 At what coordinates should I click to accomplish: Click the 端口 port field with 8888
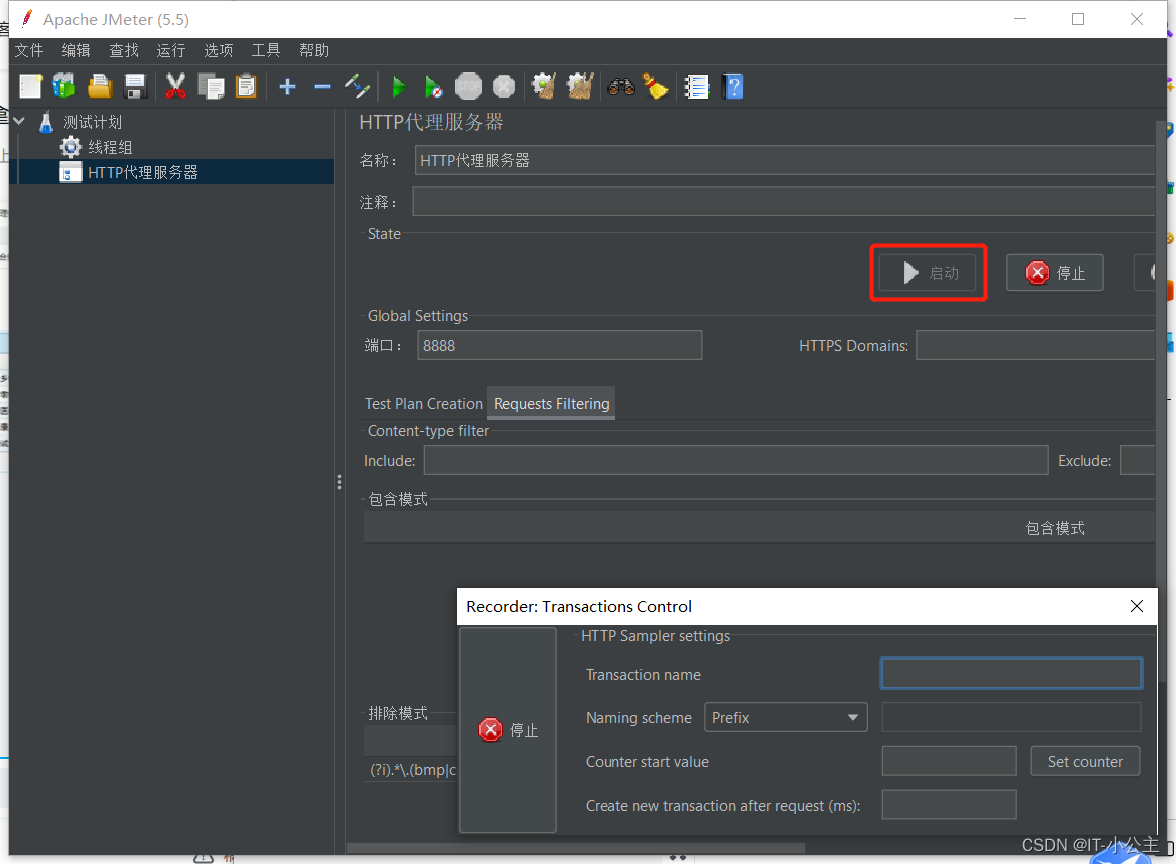pyautogui.click(x=560, y=346)
